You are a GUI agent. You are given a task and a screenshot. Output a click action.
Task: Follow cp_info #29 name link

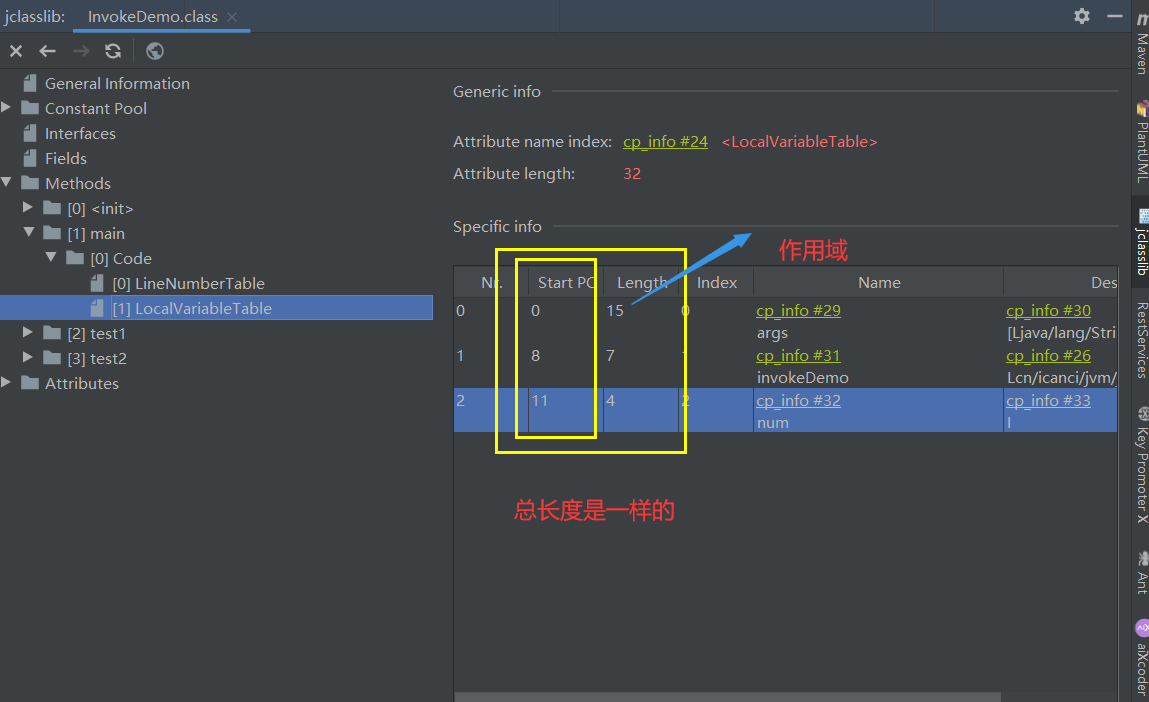(x=798, y=311)
